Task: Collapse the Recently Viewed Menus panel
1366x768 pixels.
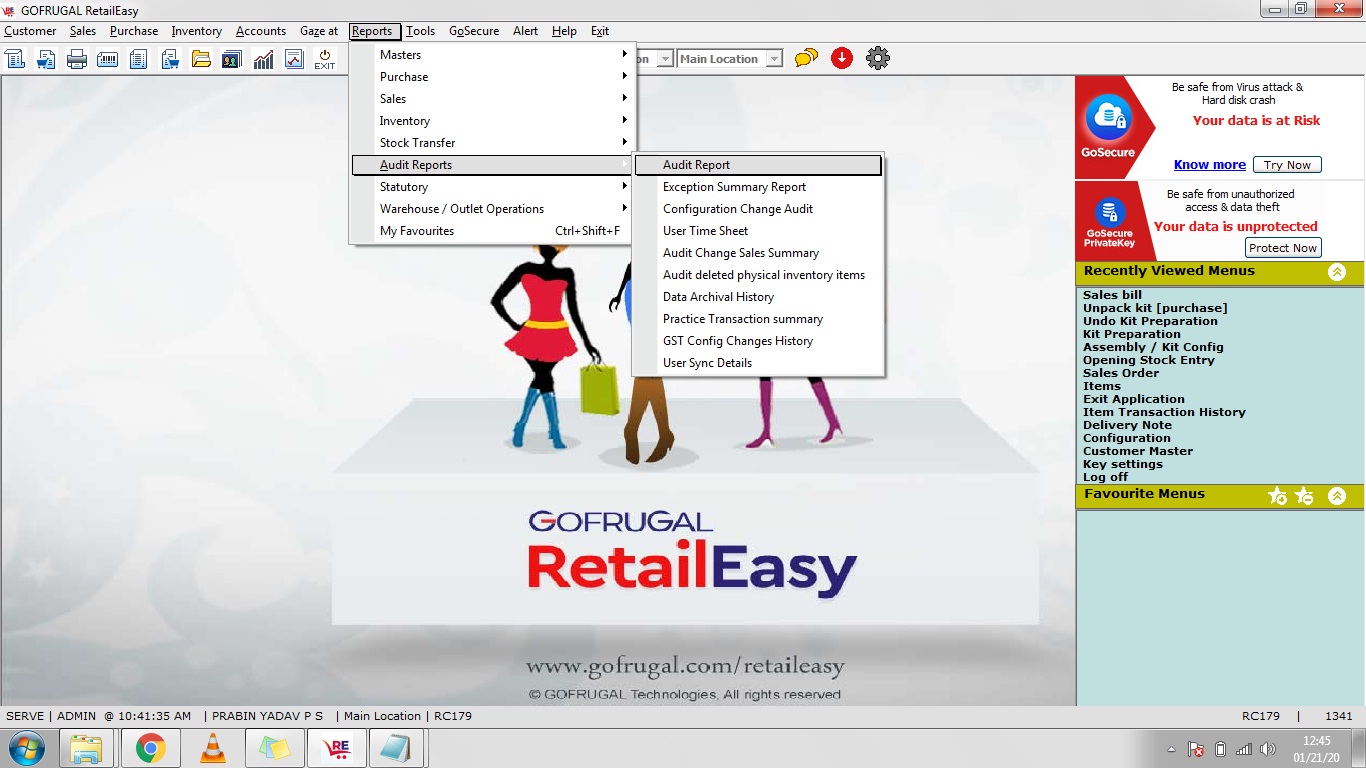Action: (x=1337, y=272)
